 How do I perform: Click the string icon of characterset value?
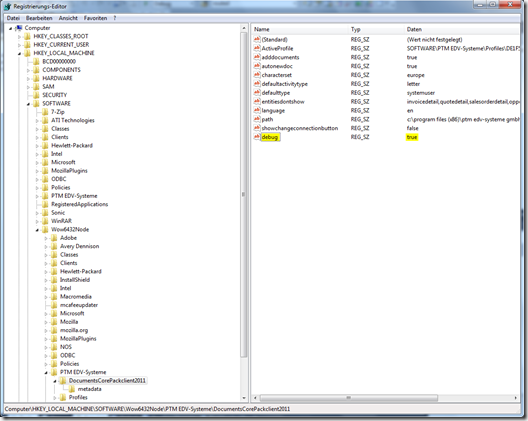point(257,75)
